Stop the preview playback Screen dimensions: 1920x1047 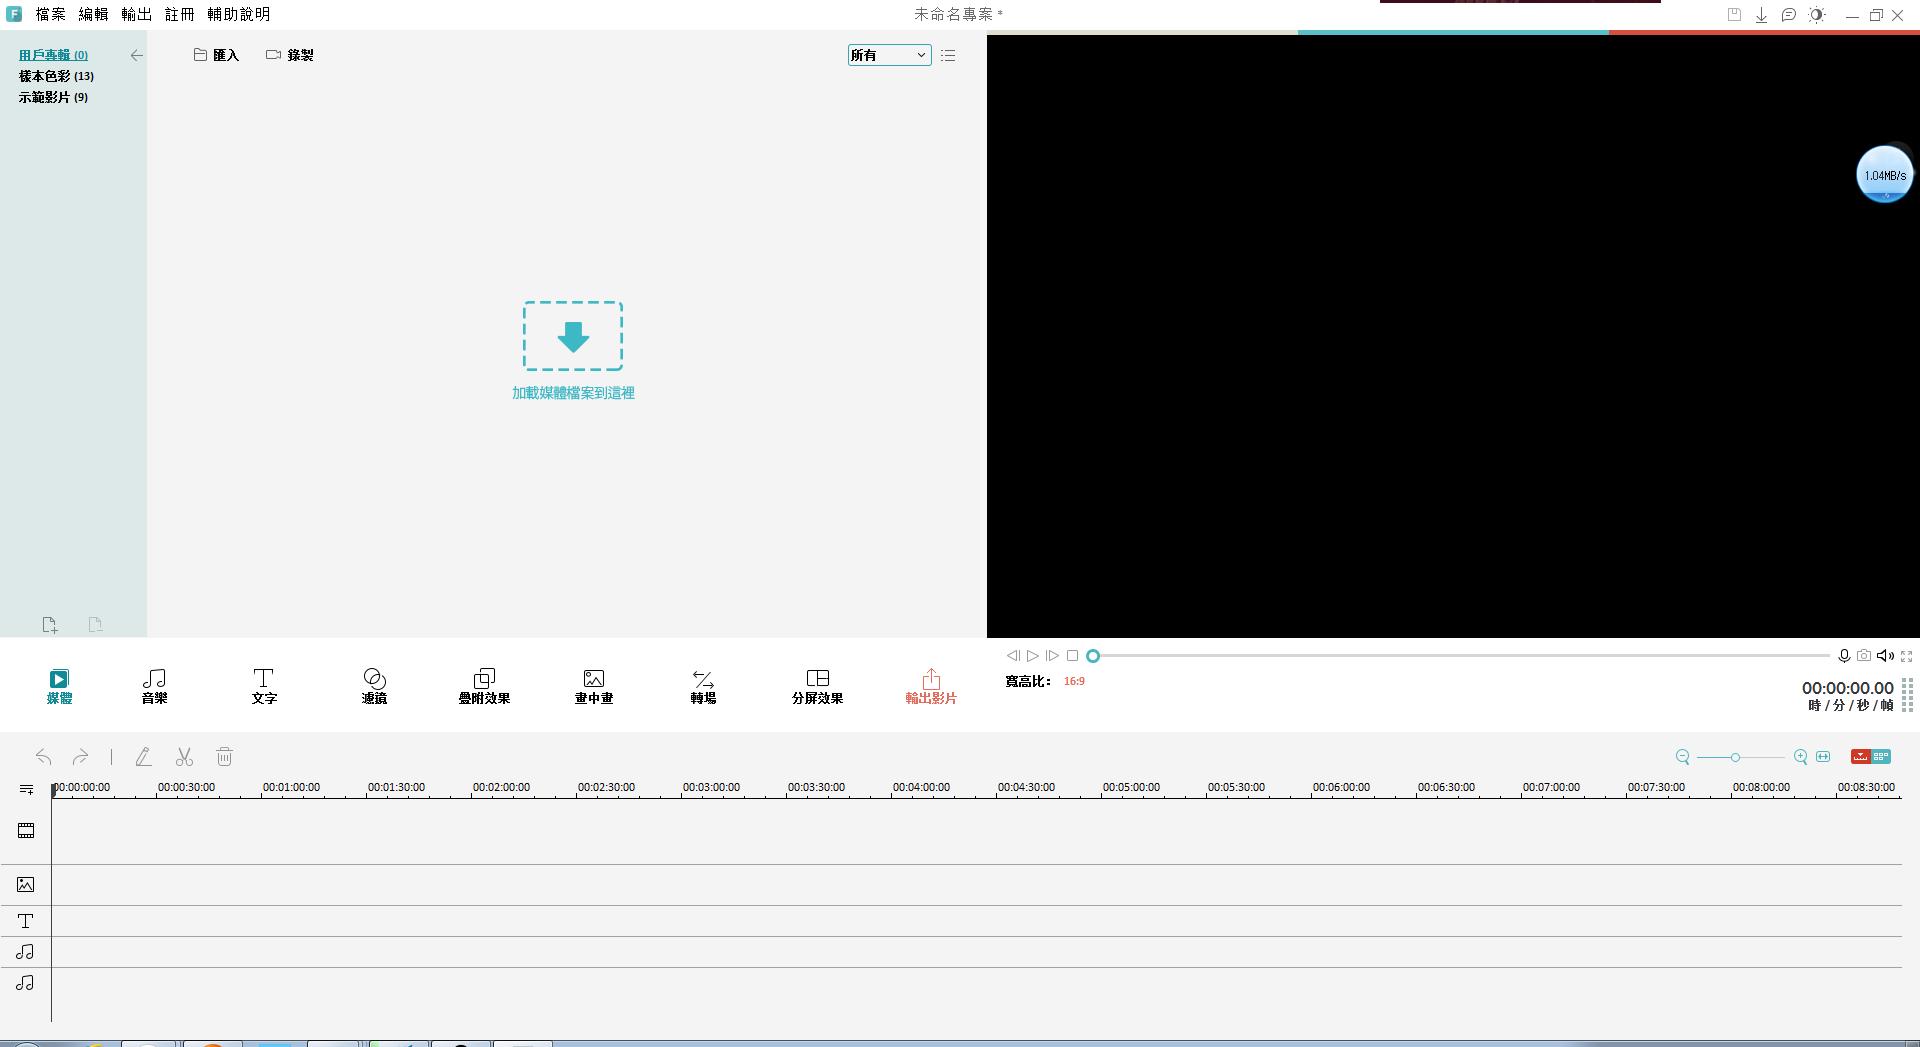[x=1072, y=656]
